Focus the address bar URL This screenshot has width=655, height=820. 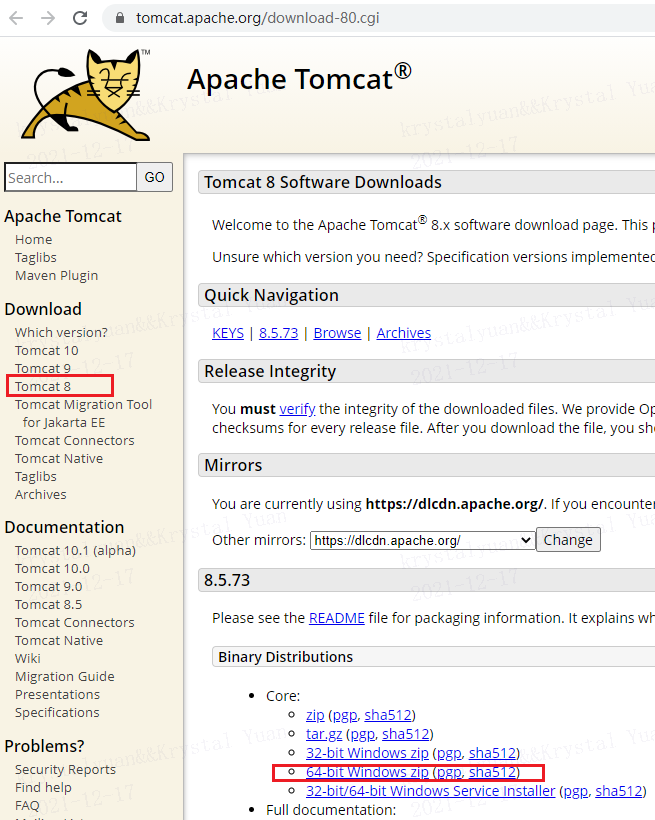point(257,18)
